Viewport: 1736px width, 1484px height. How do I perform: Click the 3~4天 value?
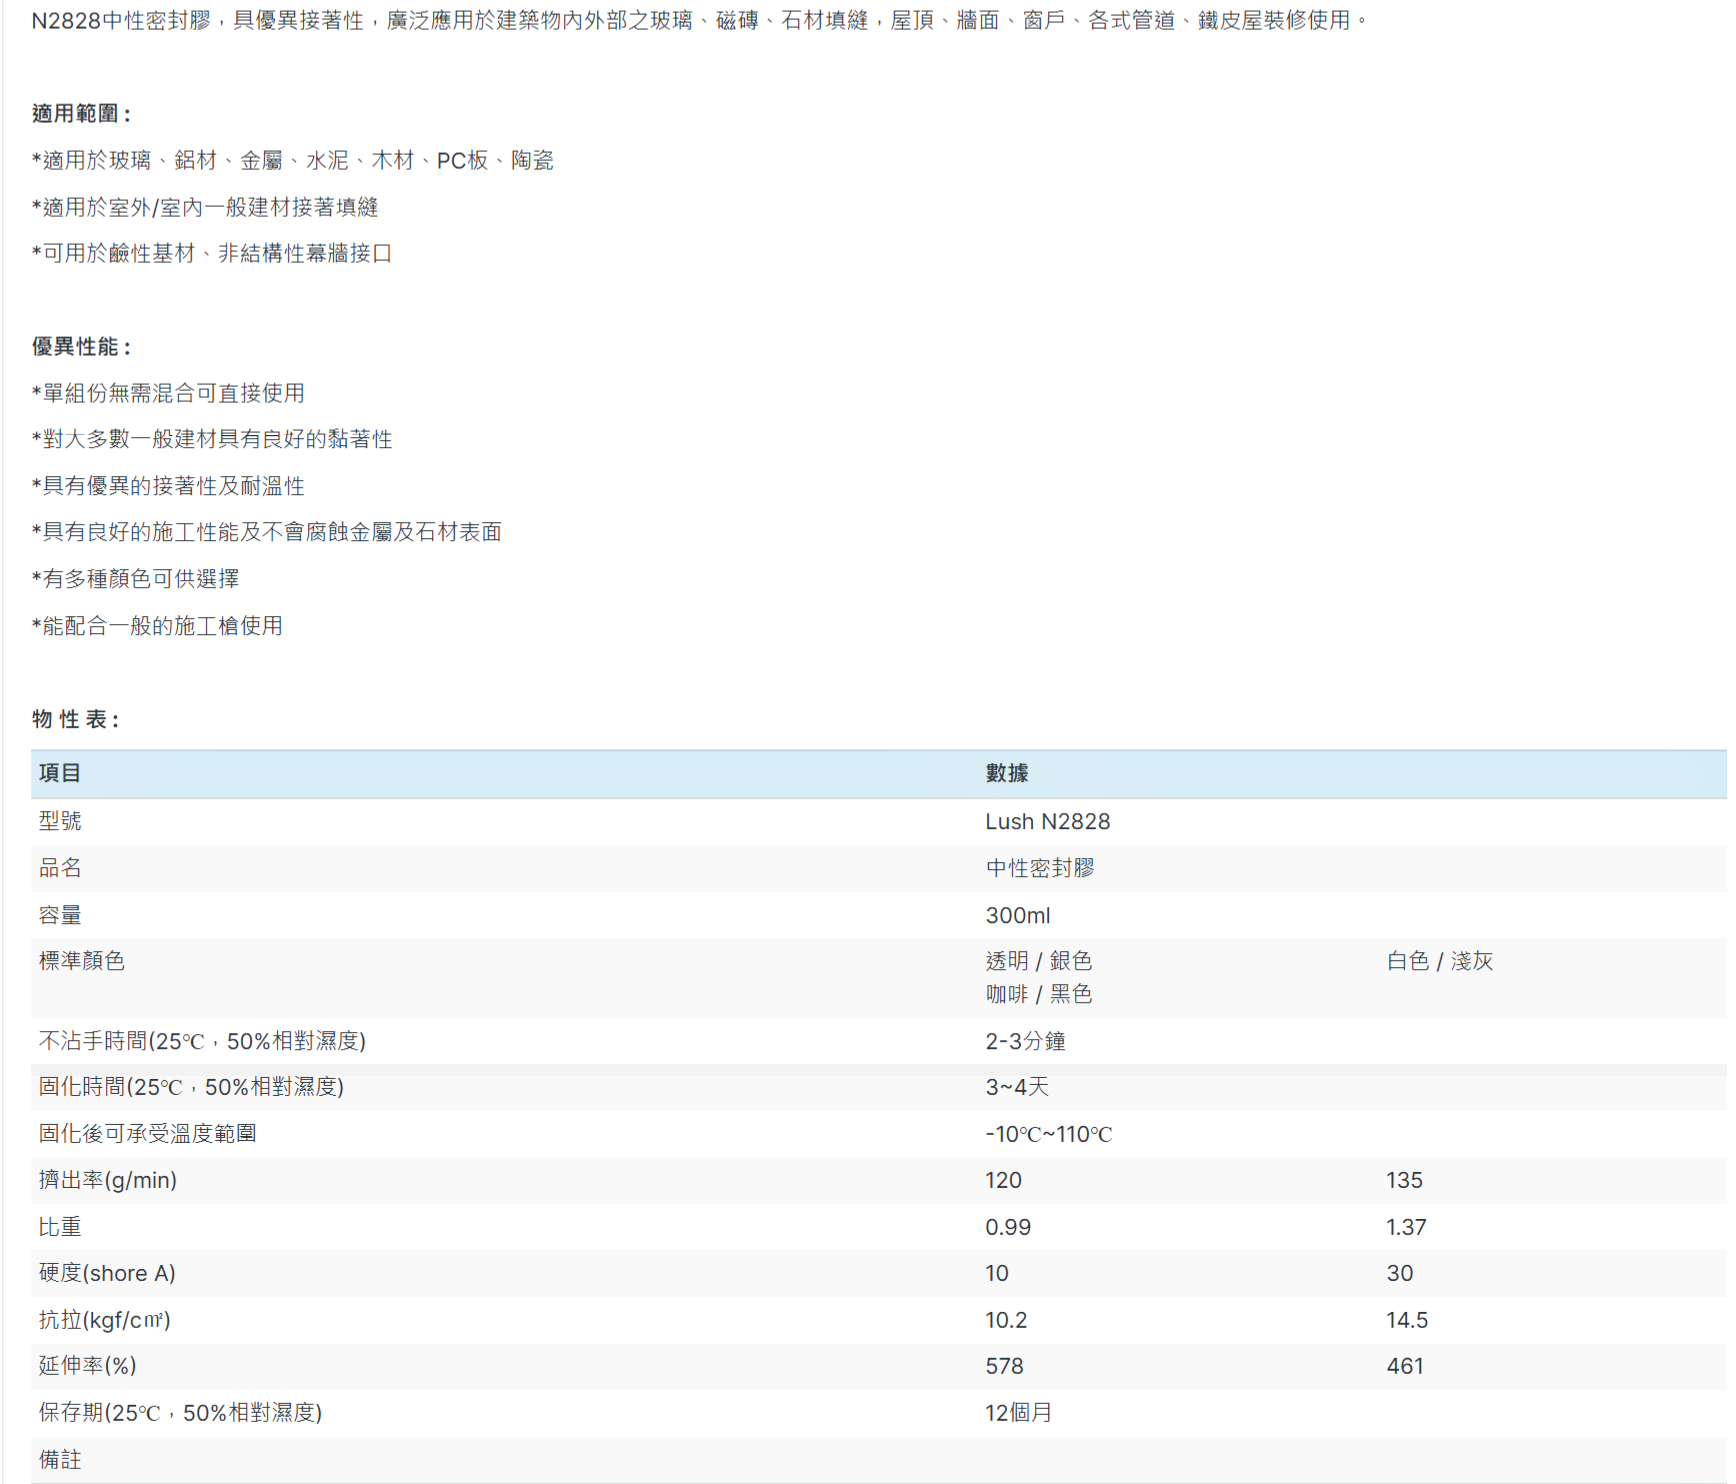pyautogui.click(x=1018, y=1087)
